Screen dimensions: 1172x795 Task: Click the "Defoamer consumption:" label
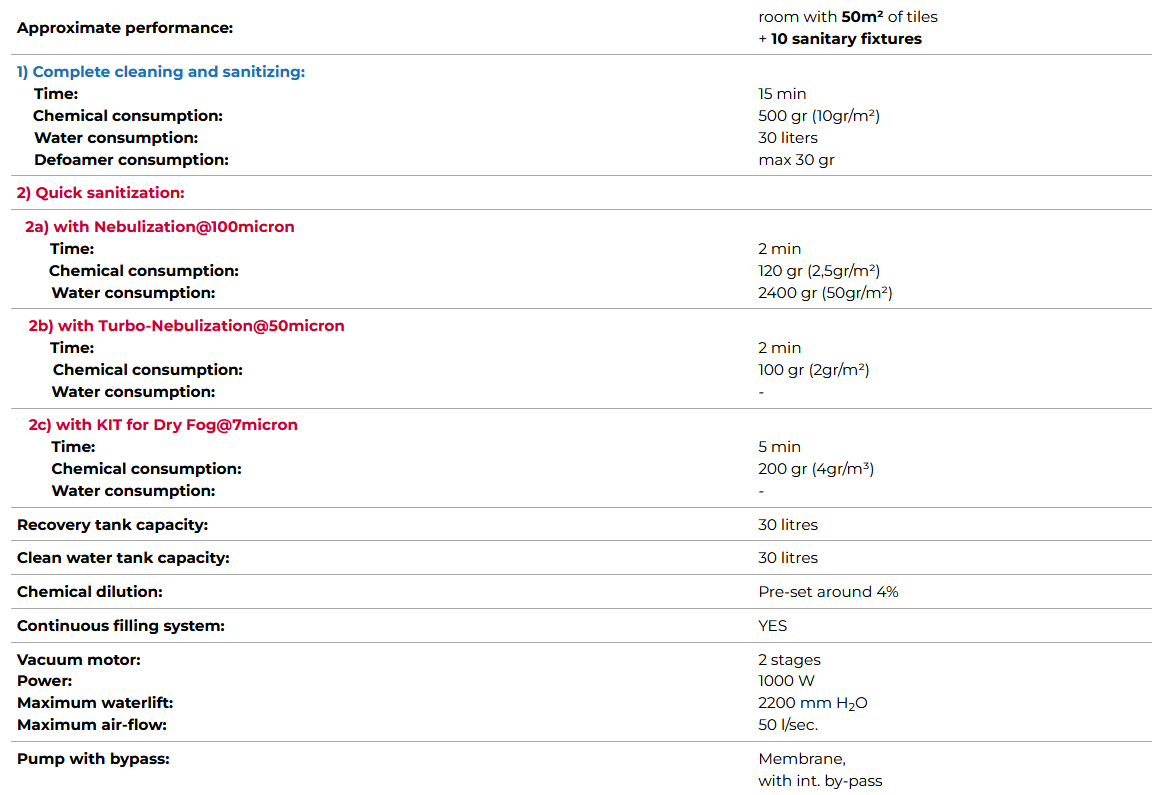(131, 160)
